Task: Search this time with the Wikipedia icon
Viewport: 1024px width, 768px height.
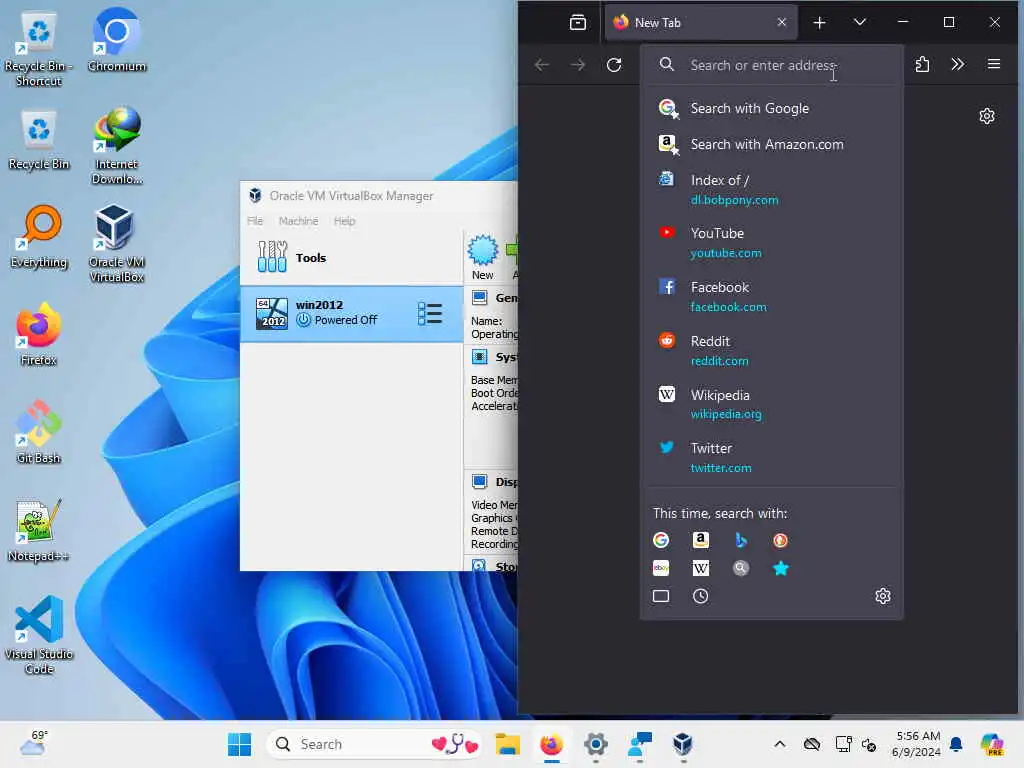Action: tap(701, 568)
